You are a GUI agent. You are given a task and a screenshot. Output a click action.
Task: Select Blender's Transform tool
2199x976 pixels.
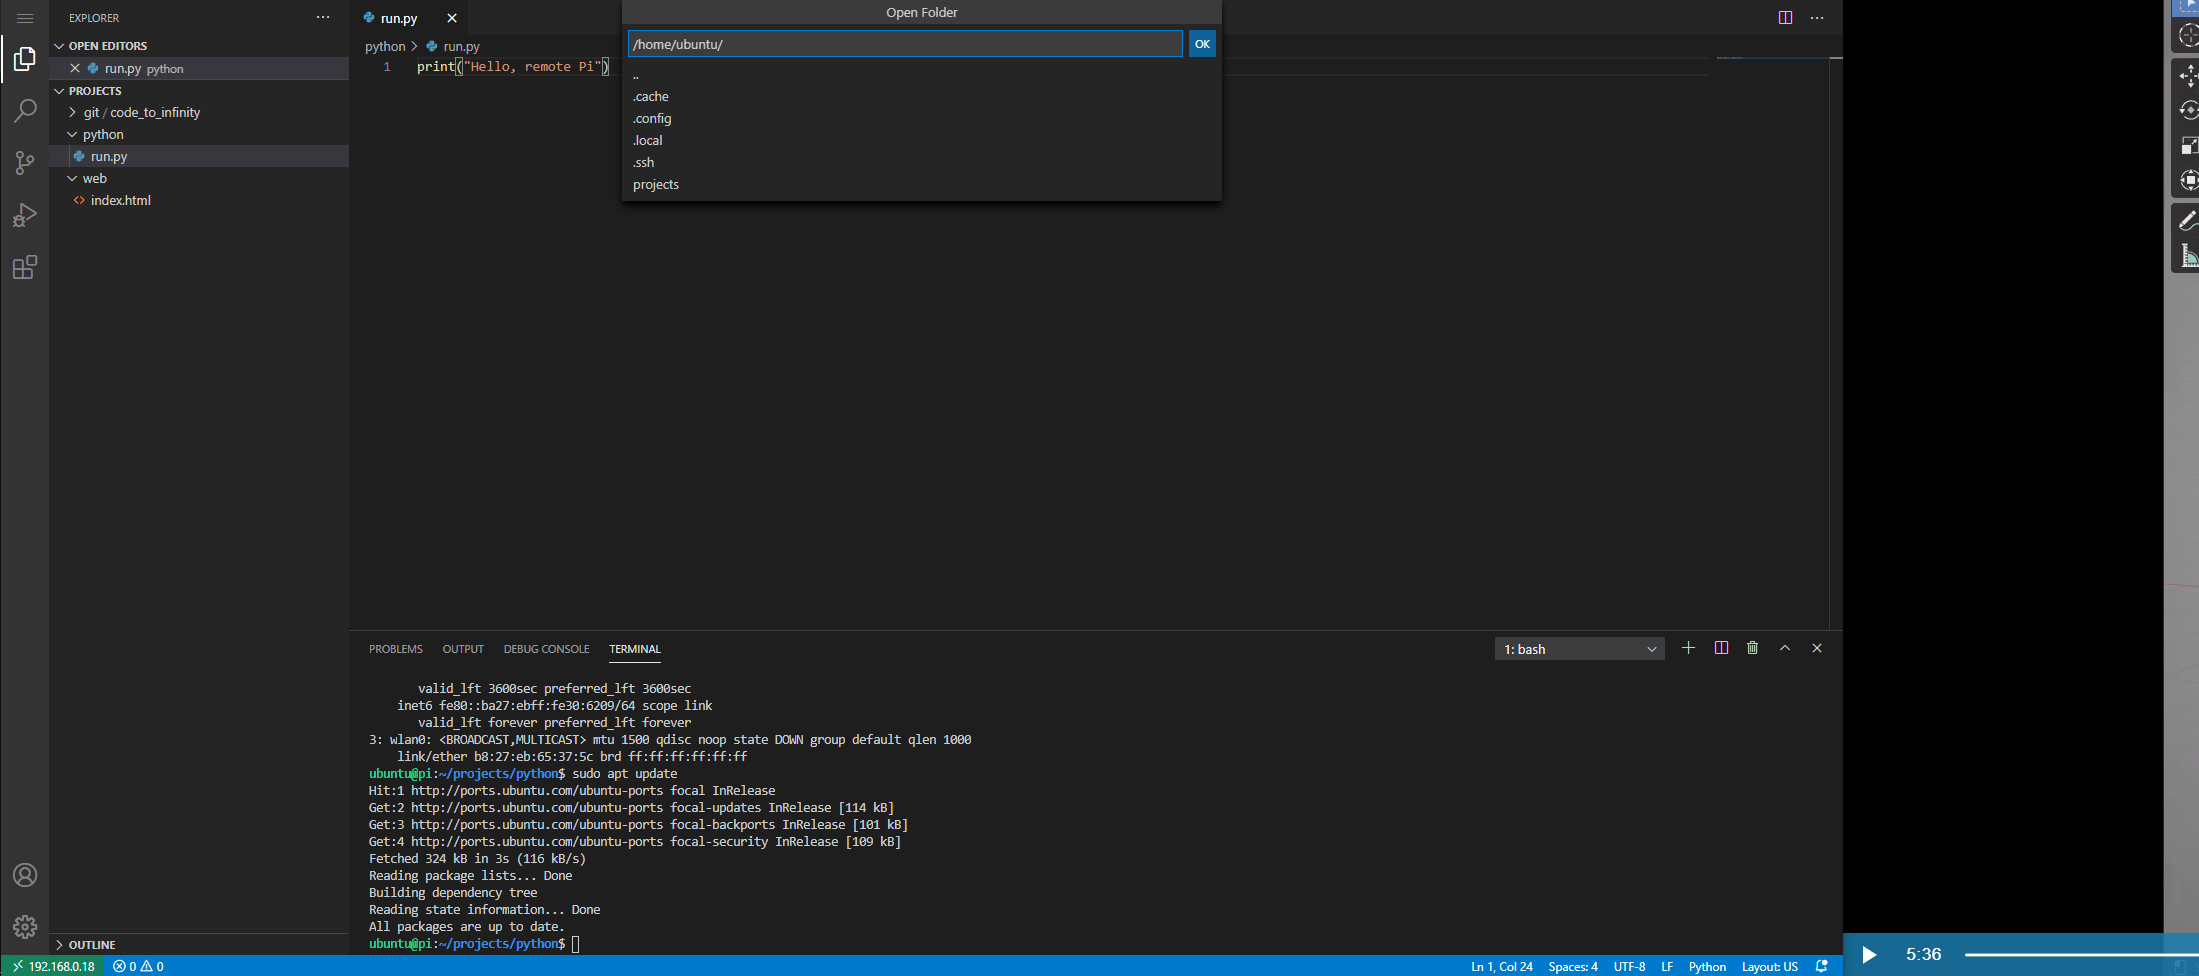click(2188, 180)
